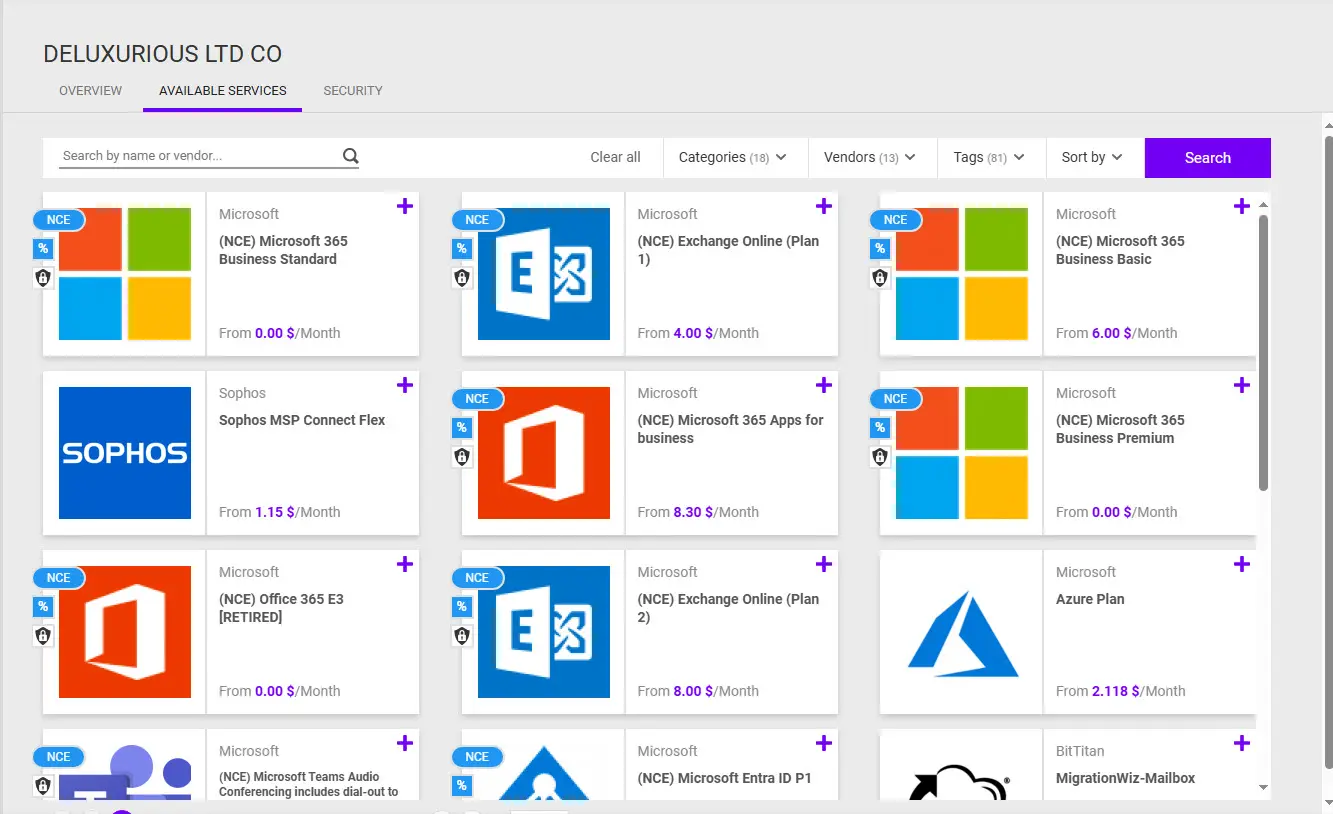1333x814 pixels.
Task: Open Azure Plan service title
Action: [1090, 599]
